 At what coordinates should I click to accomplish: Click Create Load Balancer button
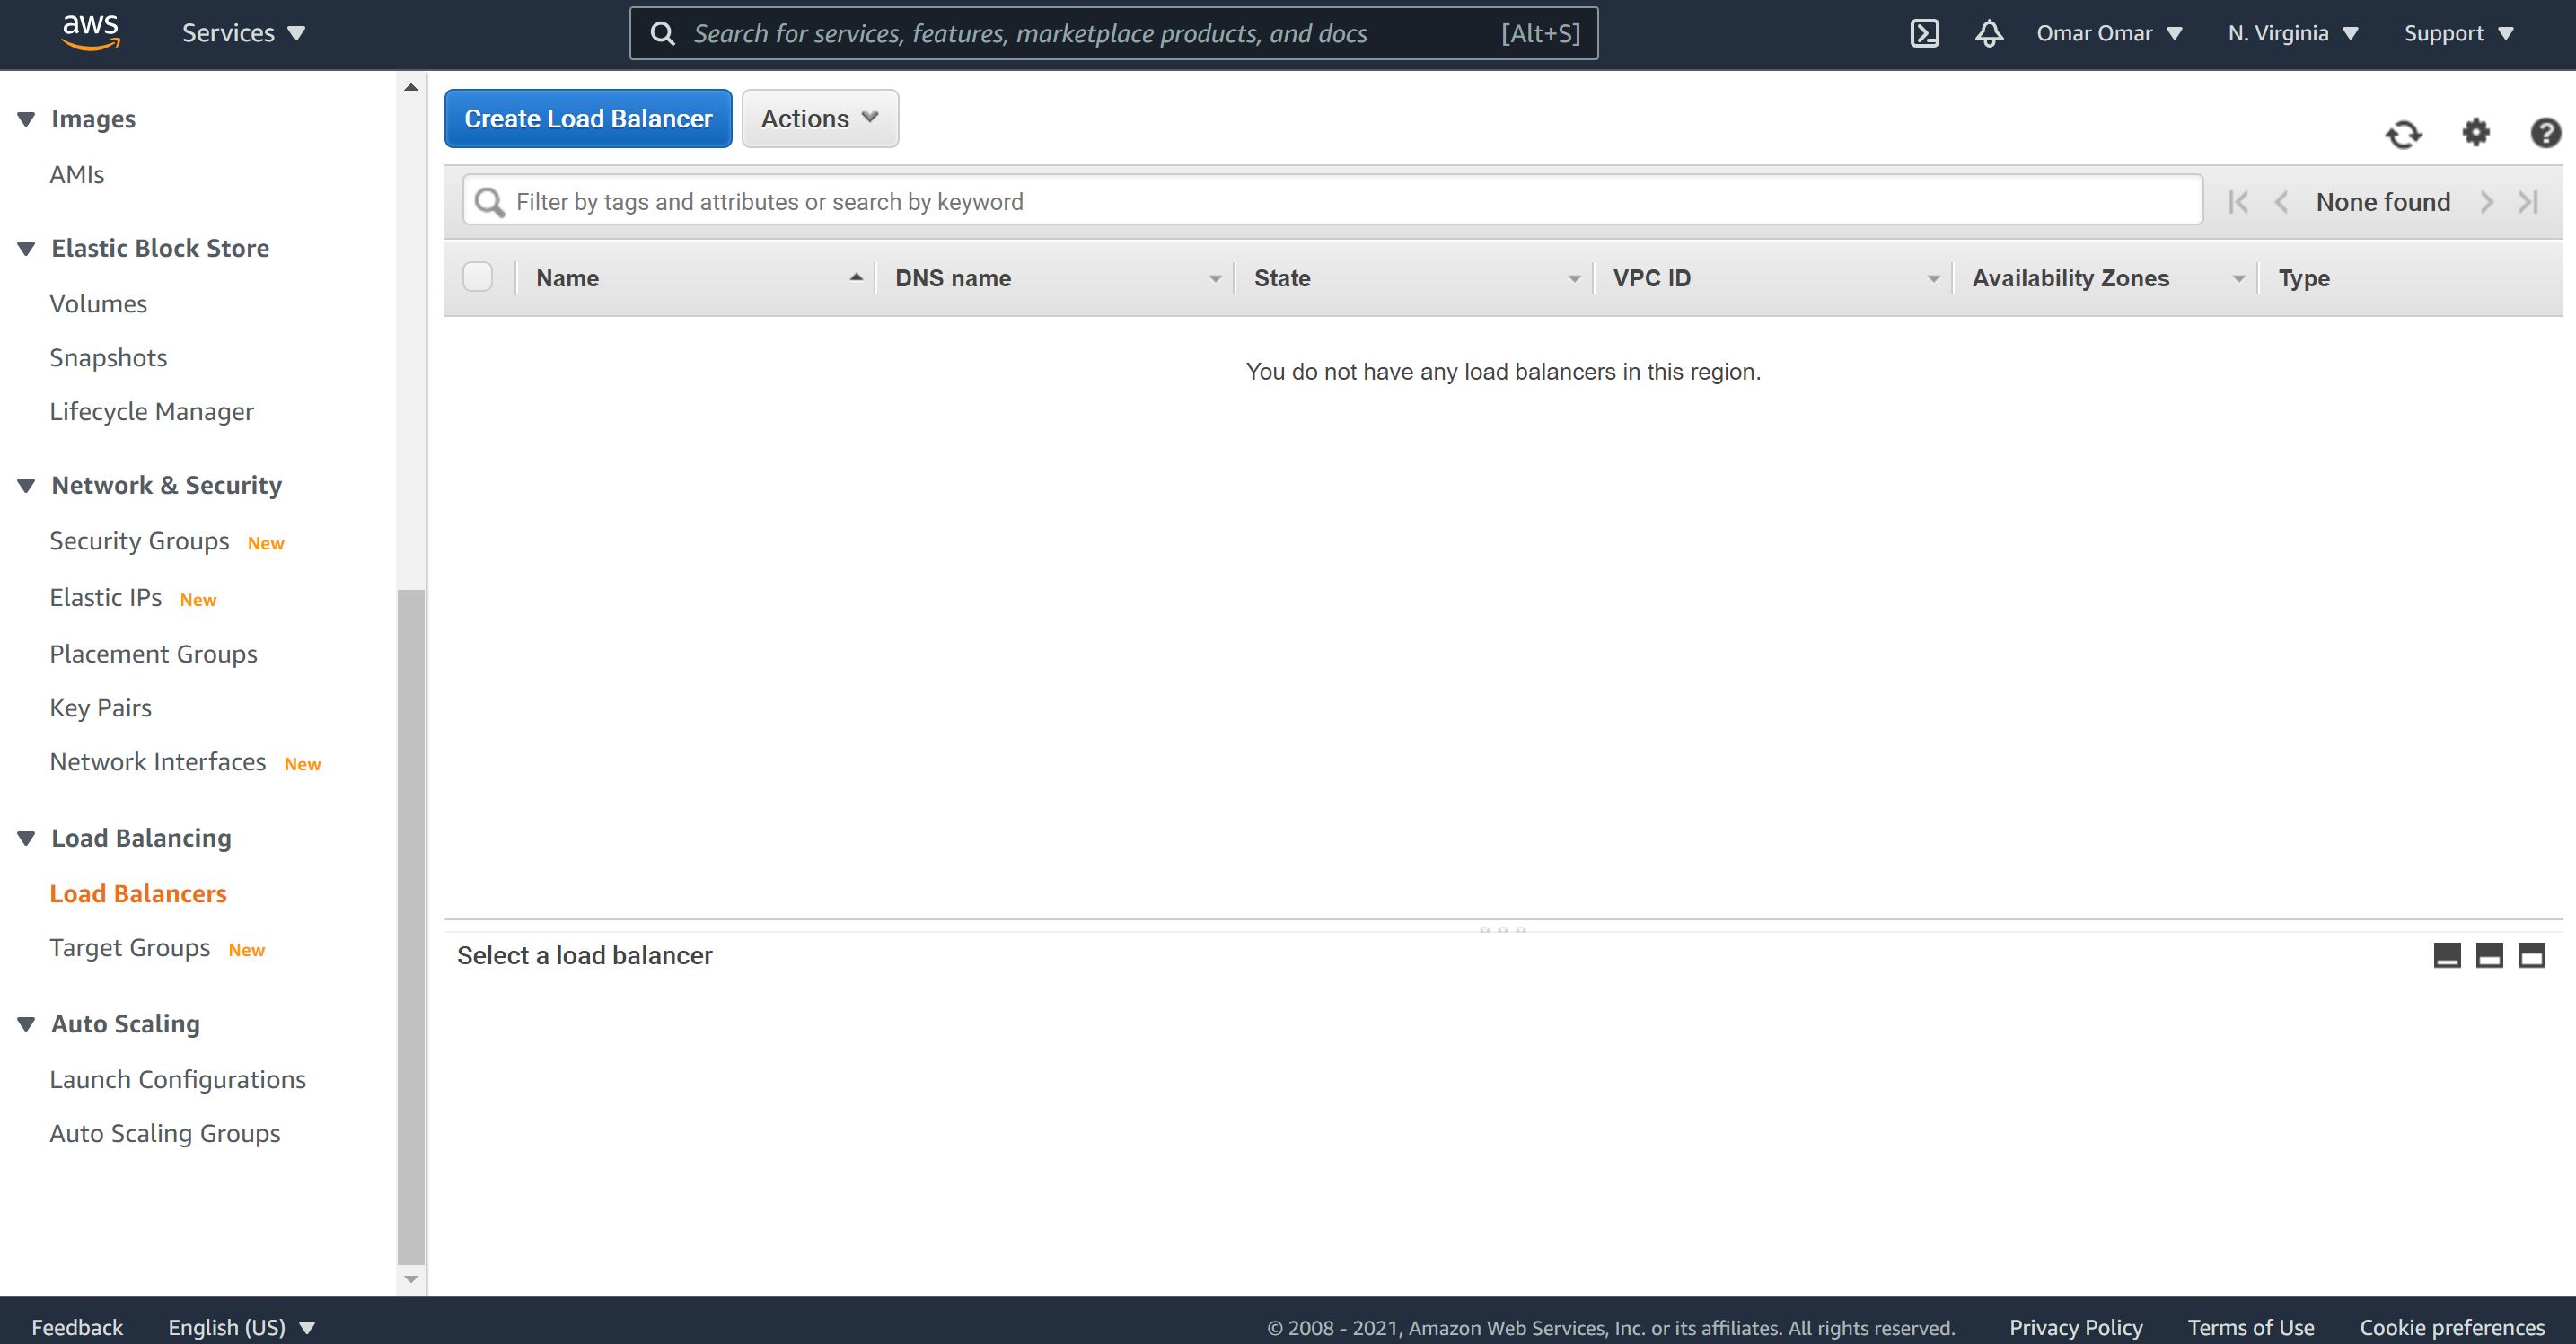pyautogui.click(x=588, y=118)
